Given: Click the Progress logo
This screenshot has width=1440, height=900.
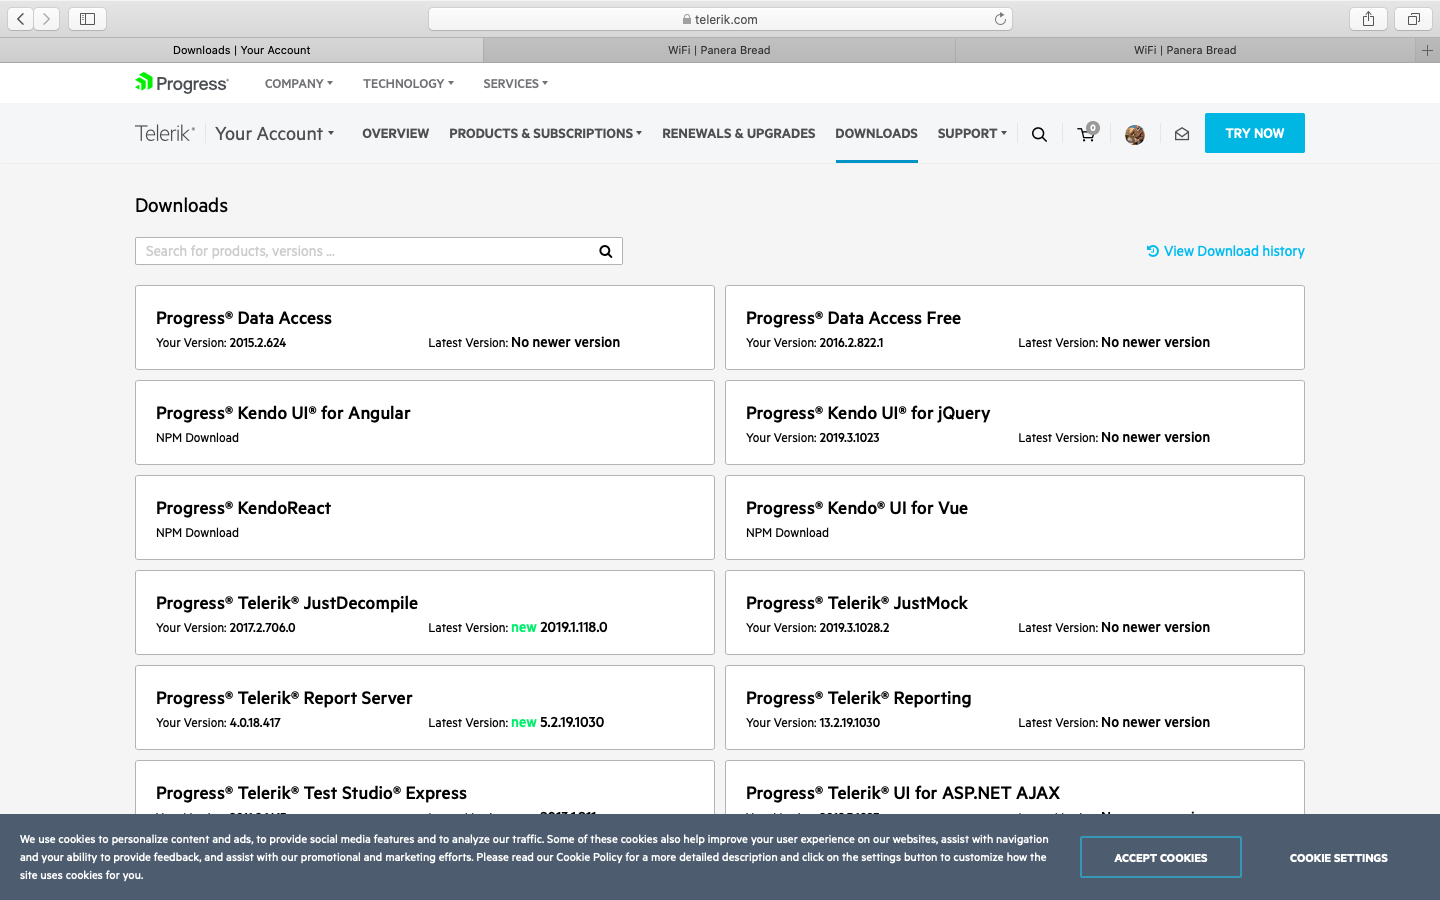Looking at the screenshot, I should pos(182,84).
